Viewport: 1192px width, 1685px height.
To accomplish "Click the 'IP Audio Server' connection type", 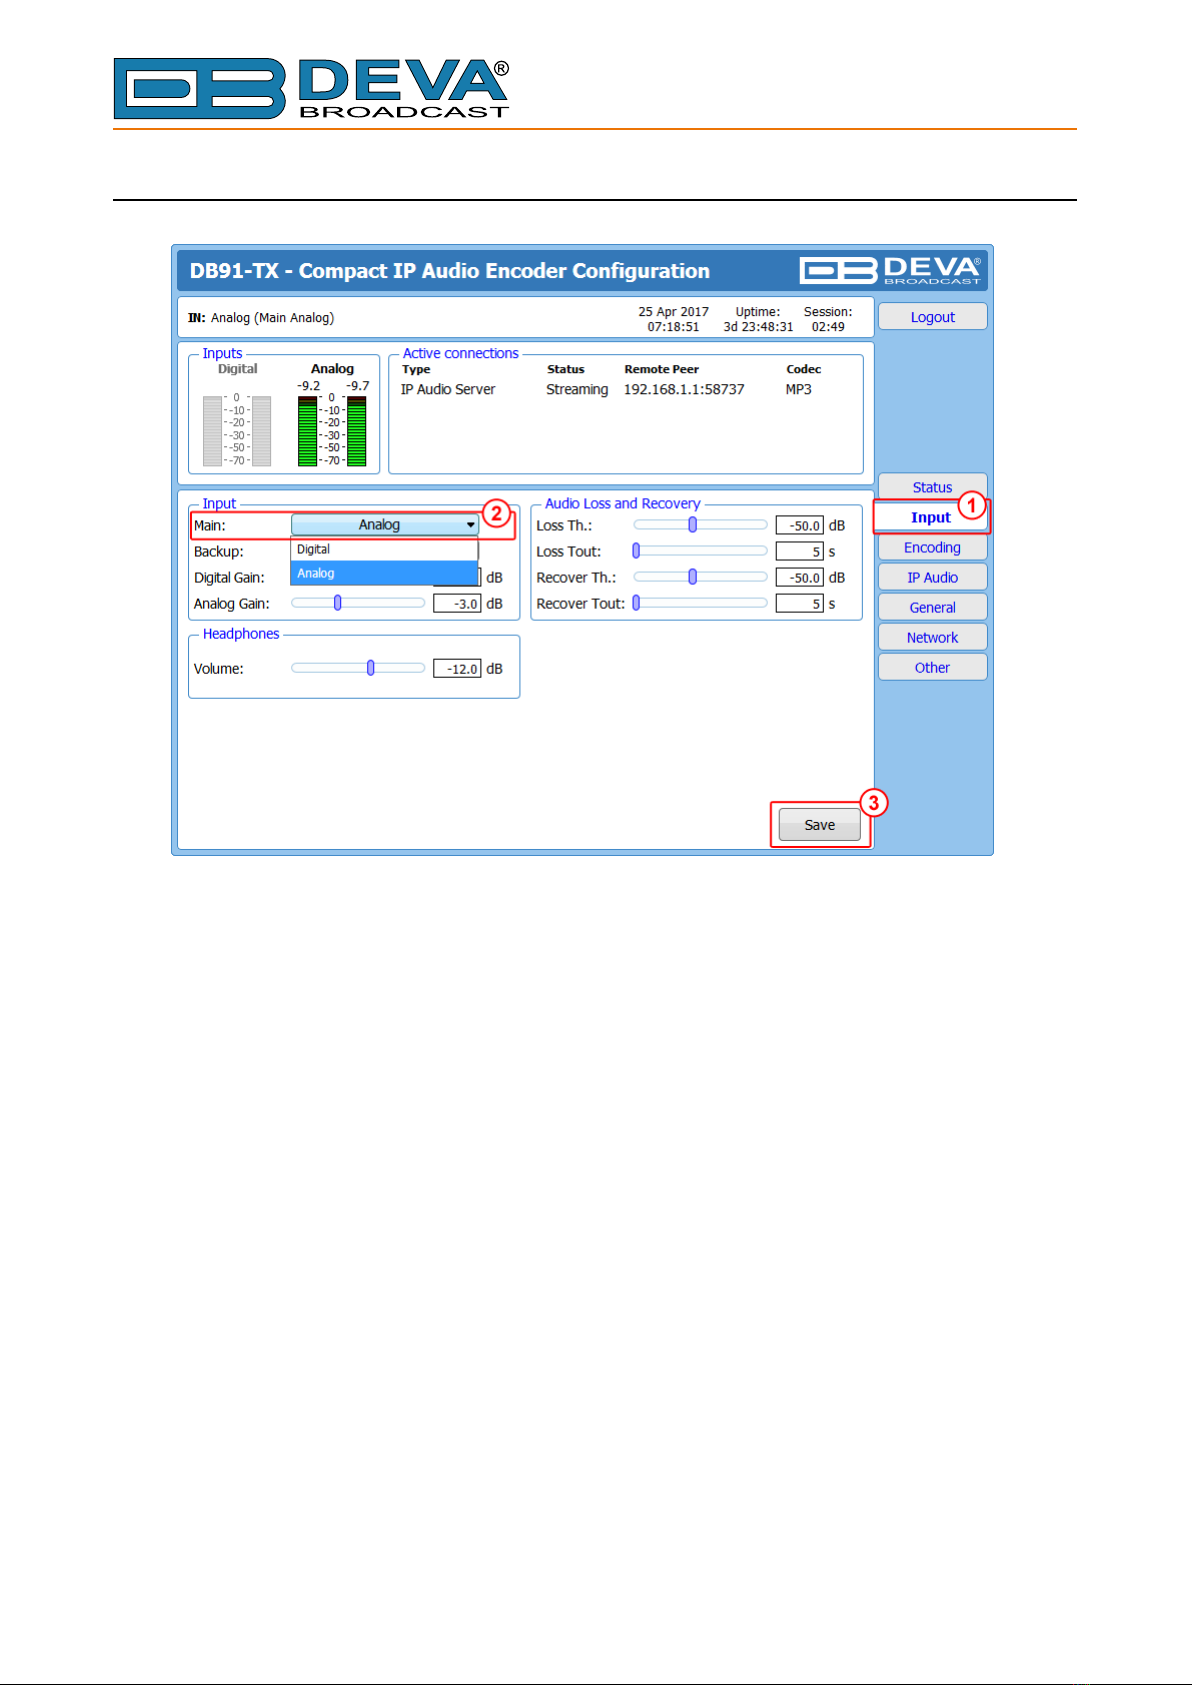I will 448,389.
